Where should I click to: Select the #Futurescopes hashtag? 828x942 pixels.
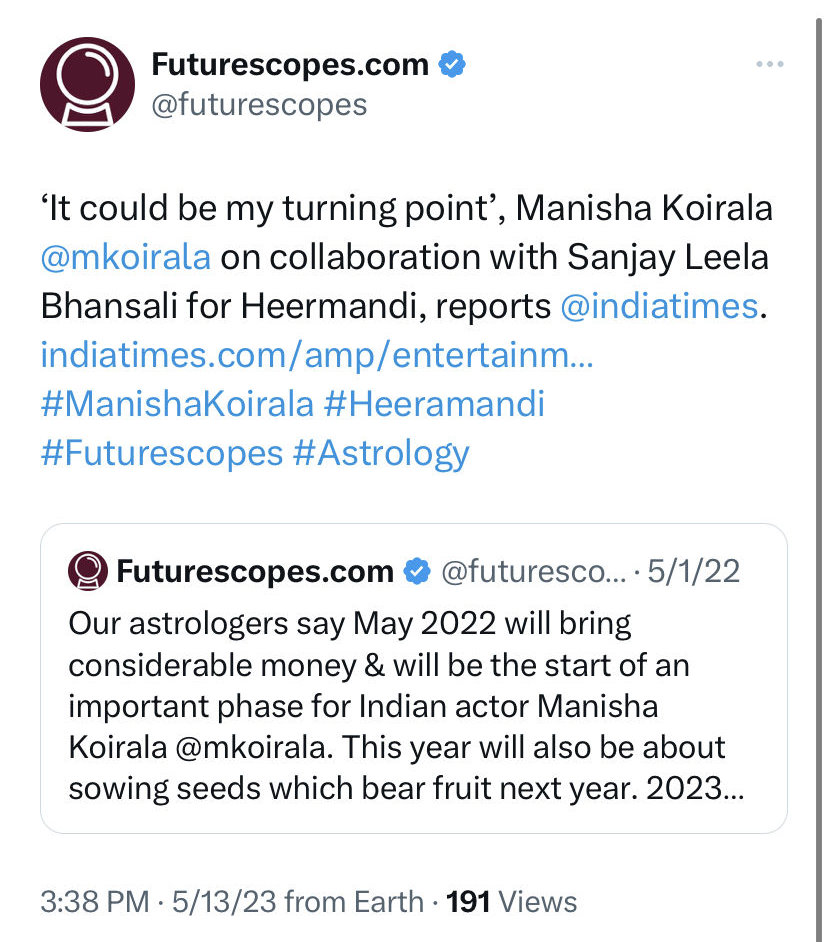point(162,452)
